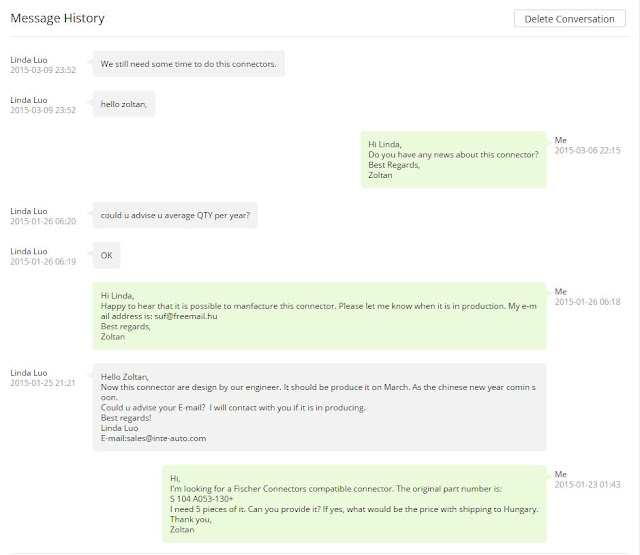Click the 2015-01-25 21:21 timestamp
Viewport: 640px width, 555px height.
point(43,383)
